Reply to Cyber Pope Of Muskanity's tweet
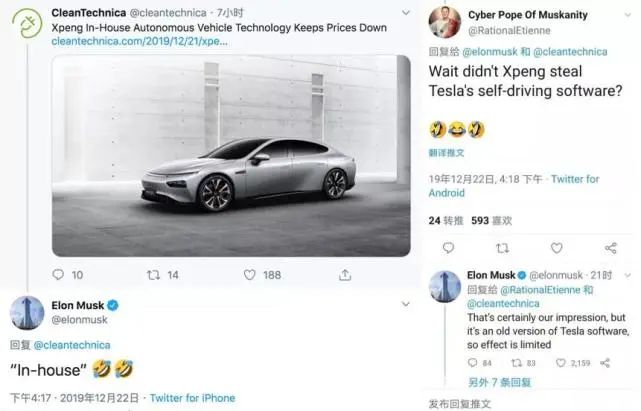 click(x=447, y=248)
